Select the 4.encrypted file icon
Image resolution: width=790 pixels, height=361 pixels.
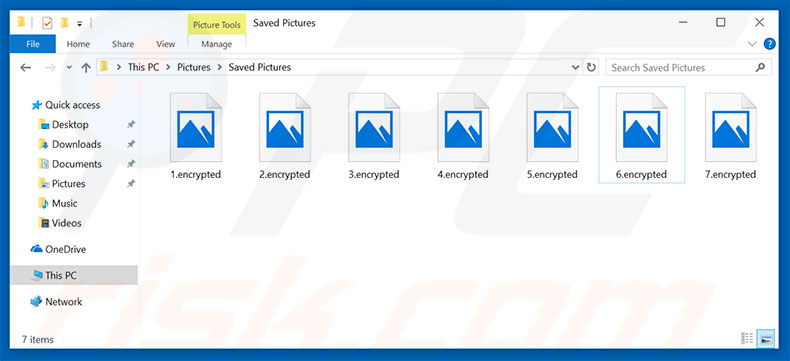click(x=463, y=127)
